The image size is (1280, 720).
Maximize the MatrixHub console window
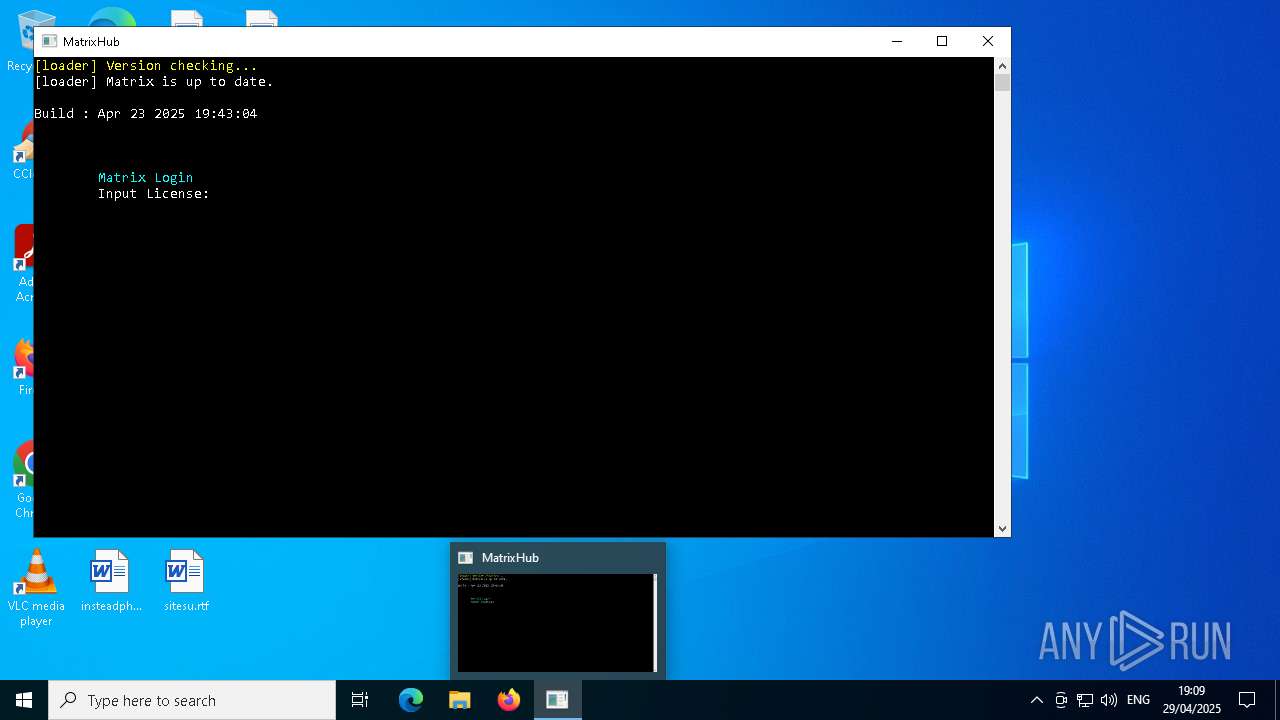(x=942, y=41)
